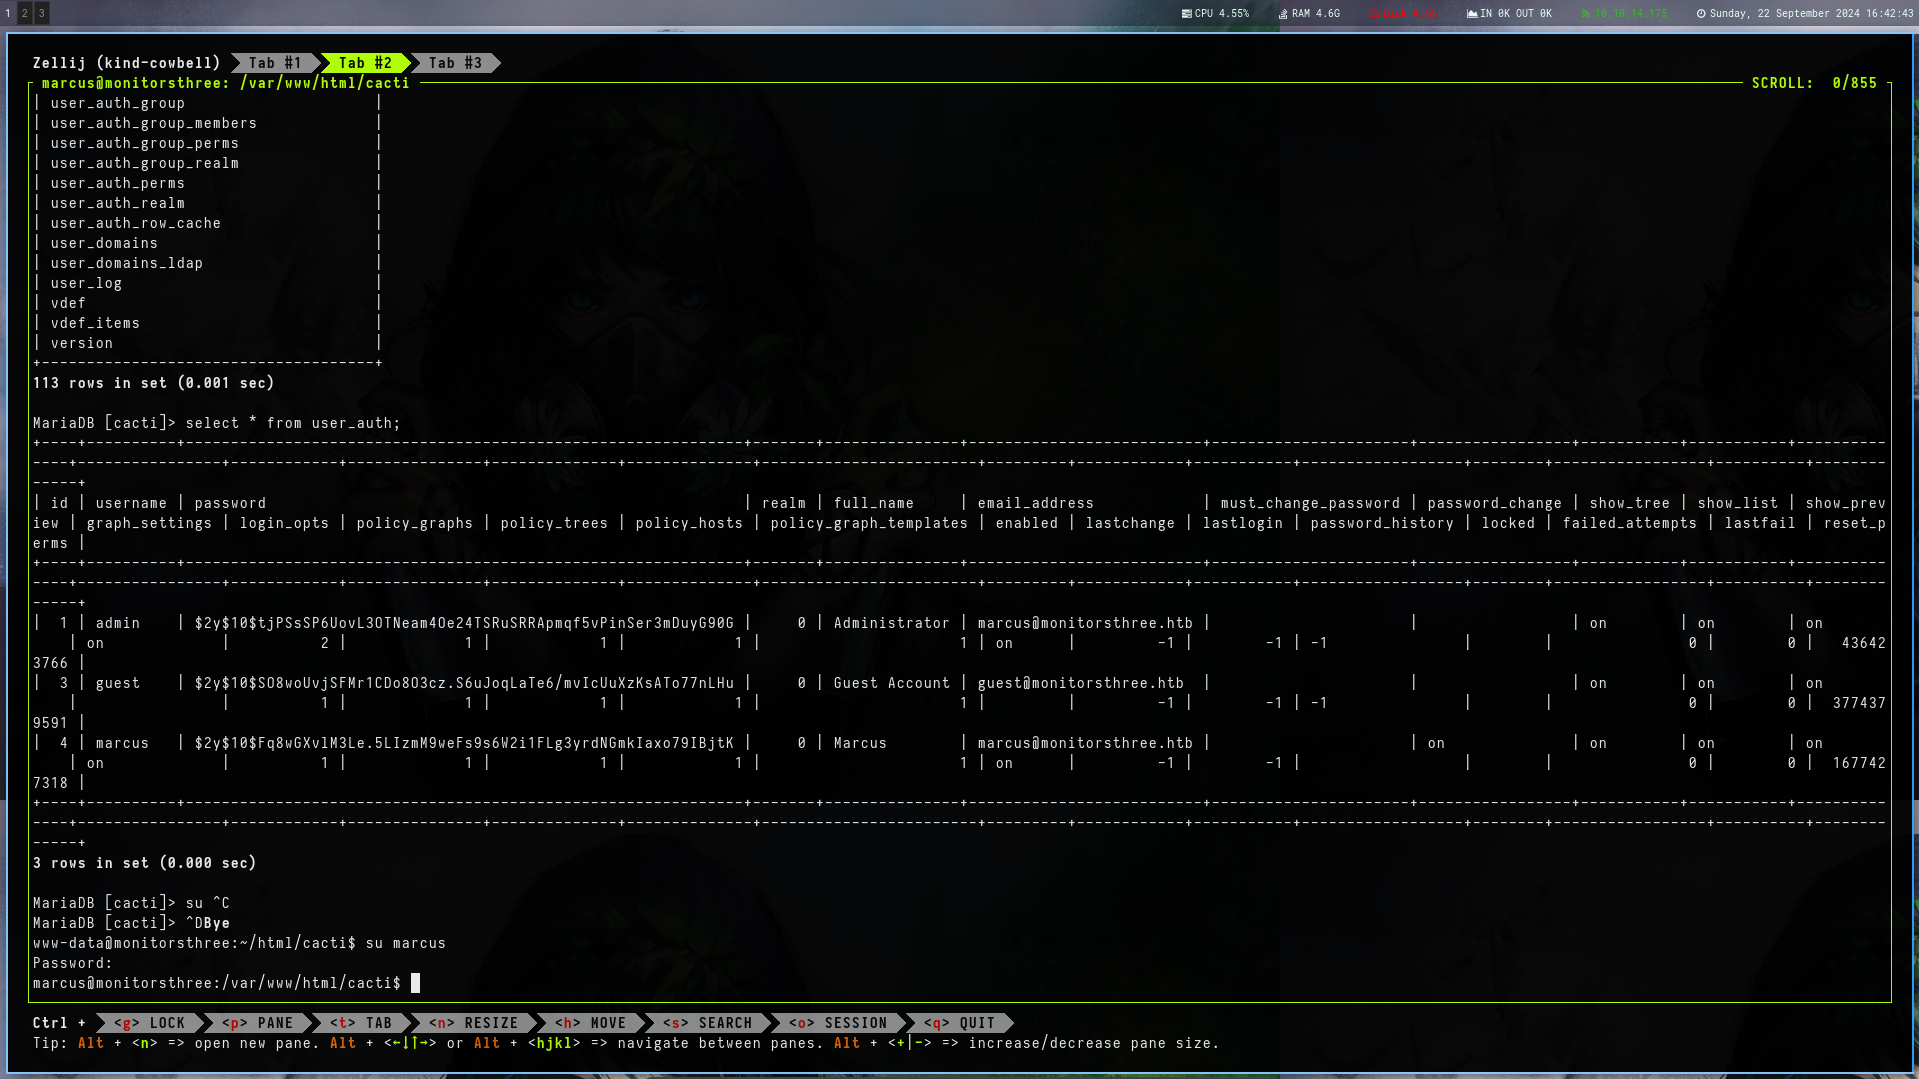Switch to workspace 2 in top bar
The image size is (1919, 1079).
(x=24, y=13)
